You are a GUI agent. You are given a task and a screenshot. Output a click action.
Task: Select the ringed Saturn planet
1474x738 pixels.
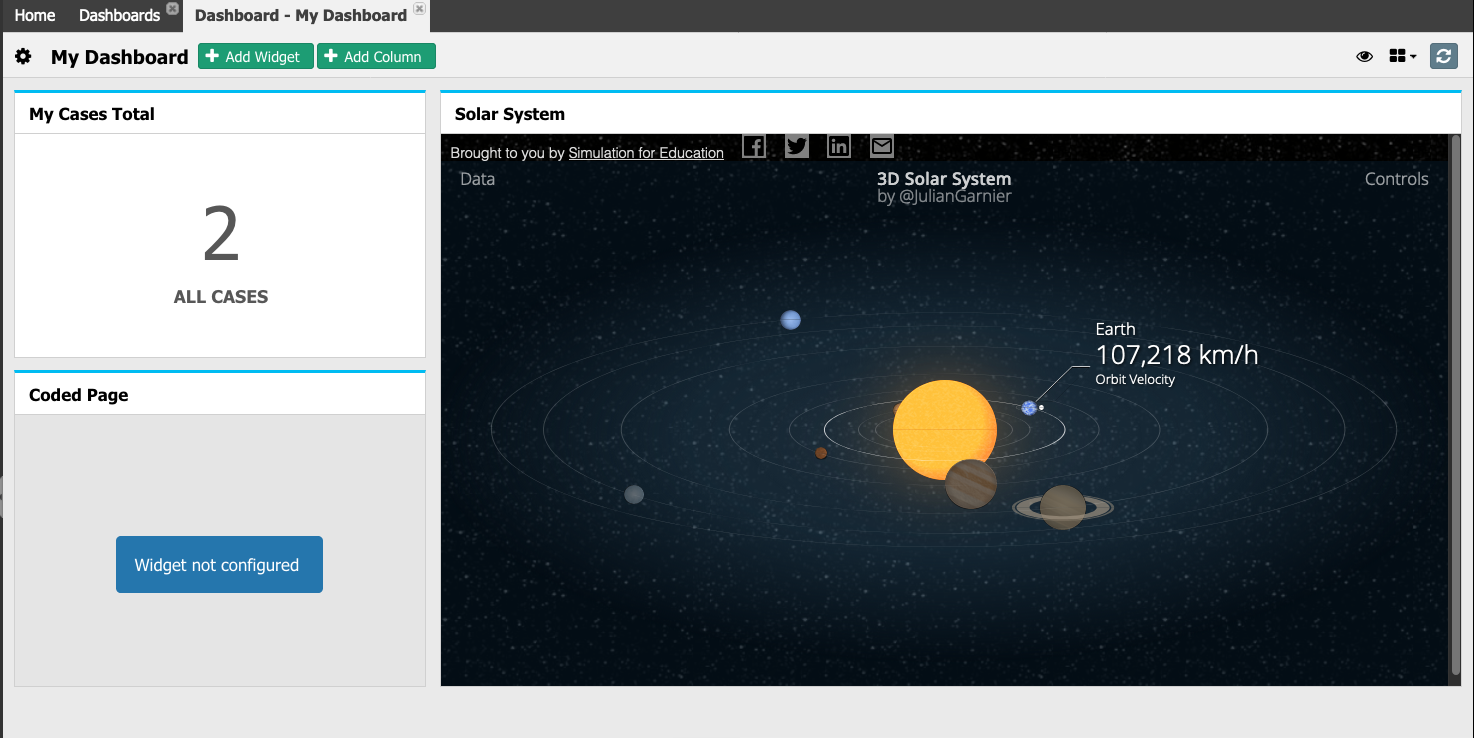1063,507
